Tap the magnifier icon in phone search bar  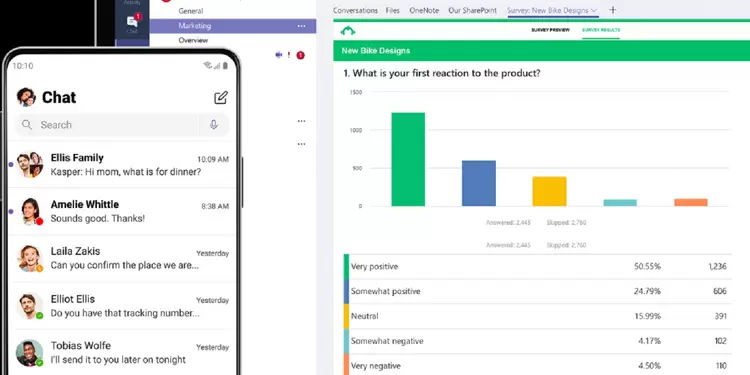(27, 125)
